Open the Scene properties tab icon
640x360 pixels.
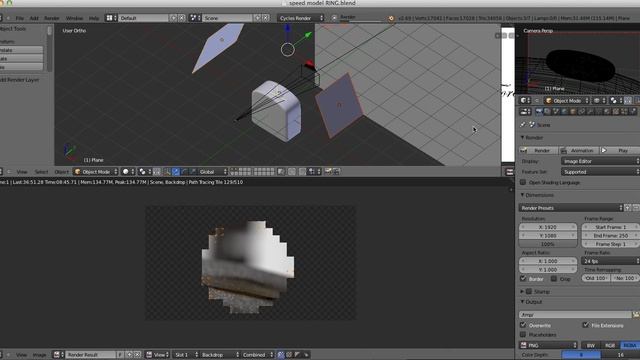tap(556, 111)
